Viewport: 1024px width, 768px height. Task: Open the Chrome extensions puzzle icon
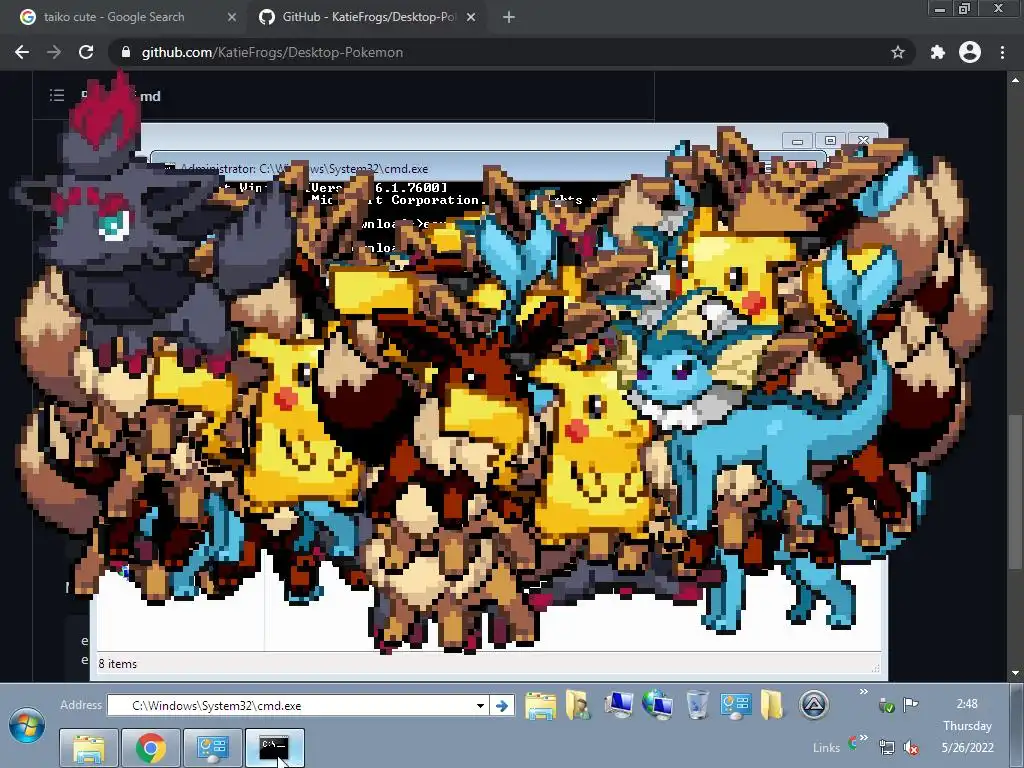pyautogui.click(x=937, y=52)
